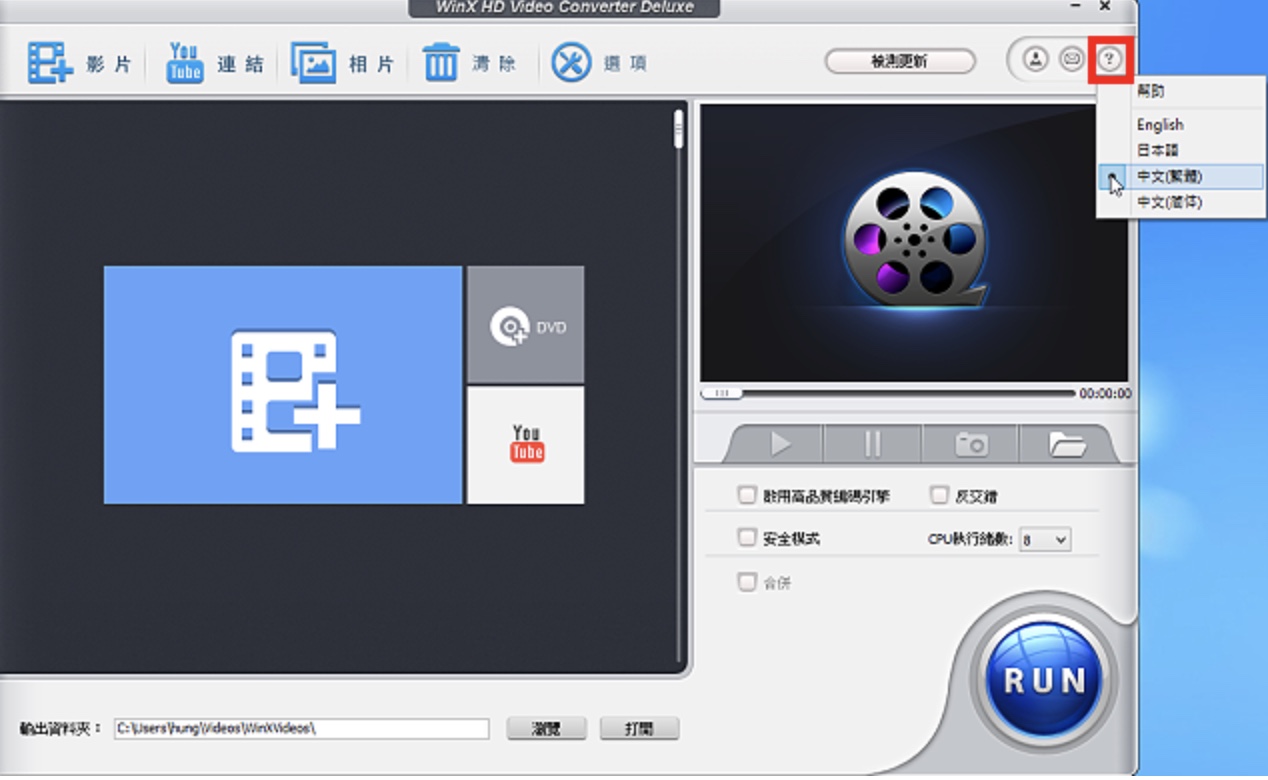The height and width of the screenshot is (780, 1268).
Task: Click the 相片 photo toolbar icon
Action: [314, 63]
